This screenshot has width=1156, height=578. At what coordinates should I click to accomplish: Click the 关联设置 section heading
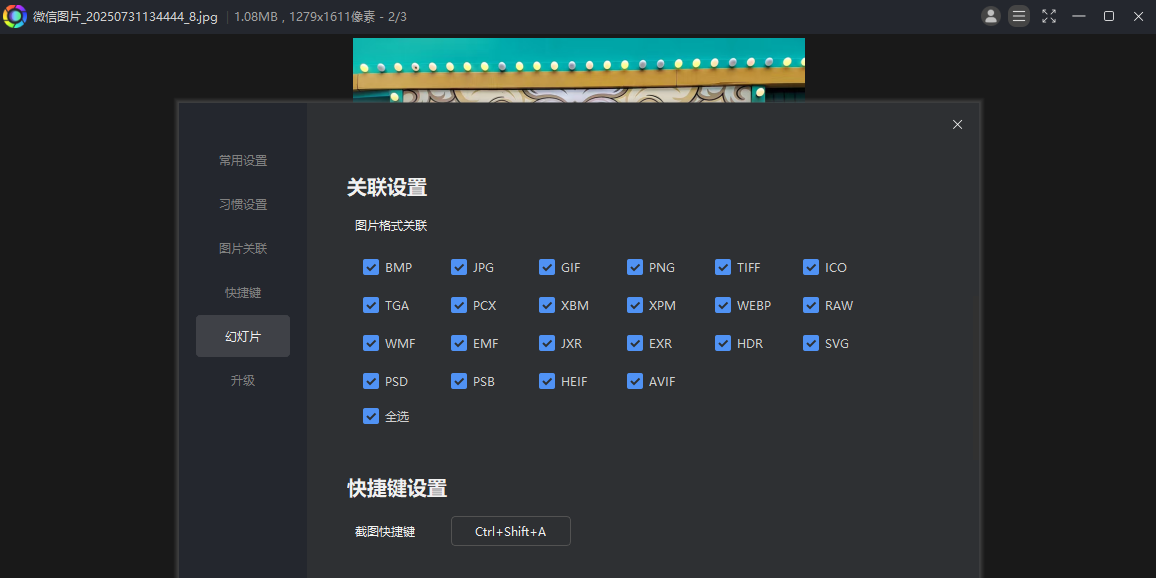pyautogui.click(x=387, y=187)
